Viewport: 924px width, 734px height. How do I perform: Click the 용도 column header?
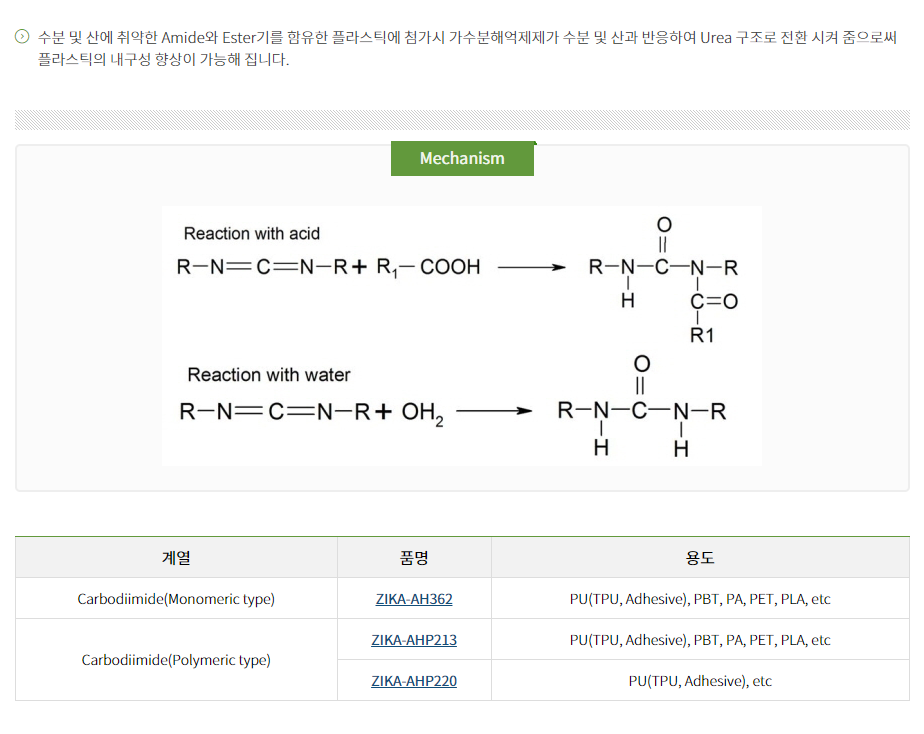[700, 558]
